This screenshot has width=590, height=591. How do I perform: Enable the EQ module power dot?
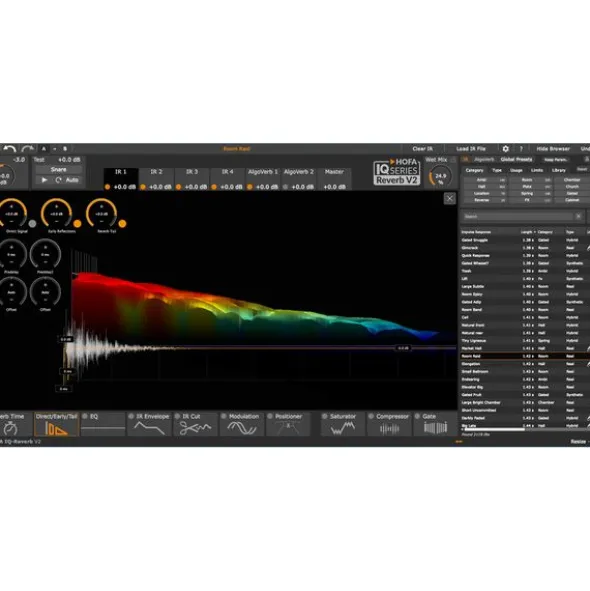point(85,416)
